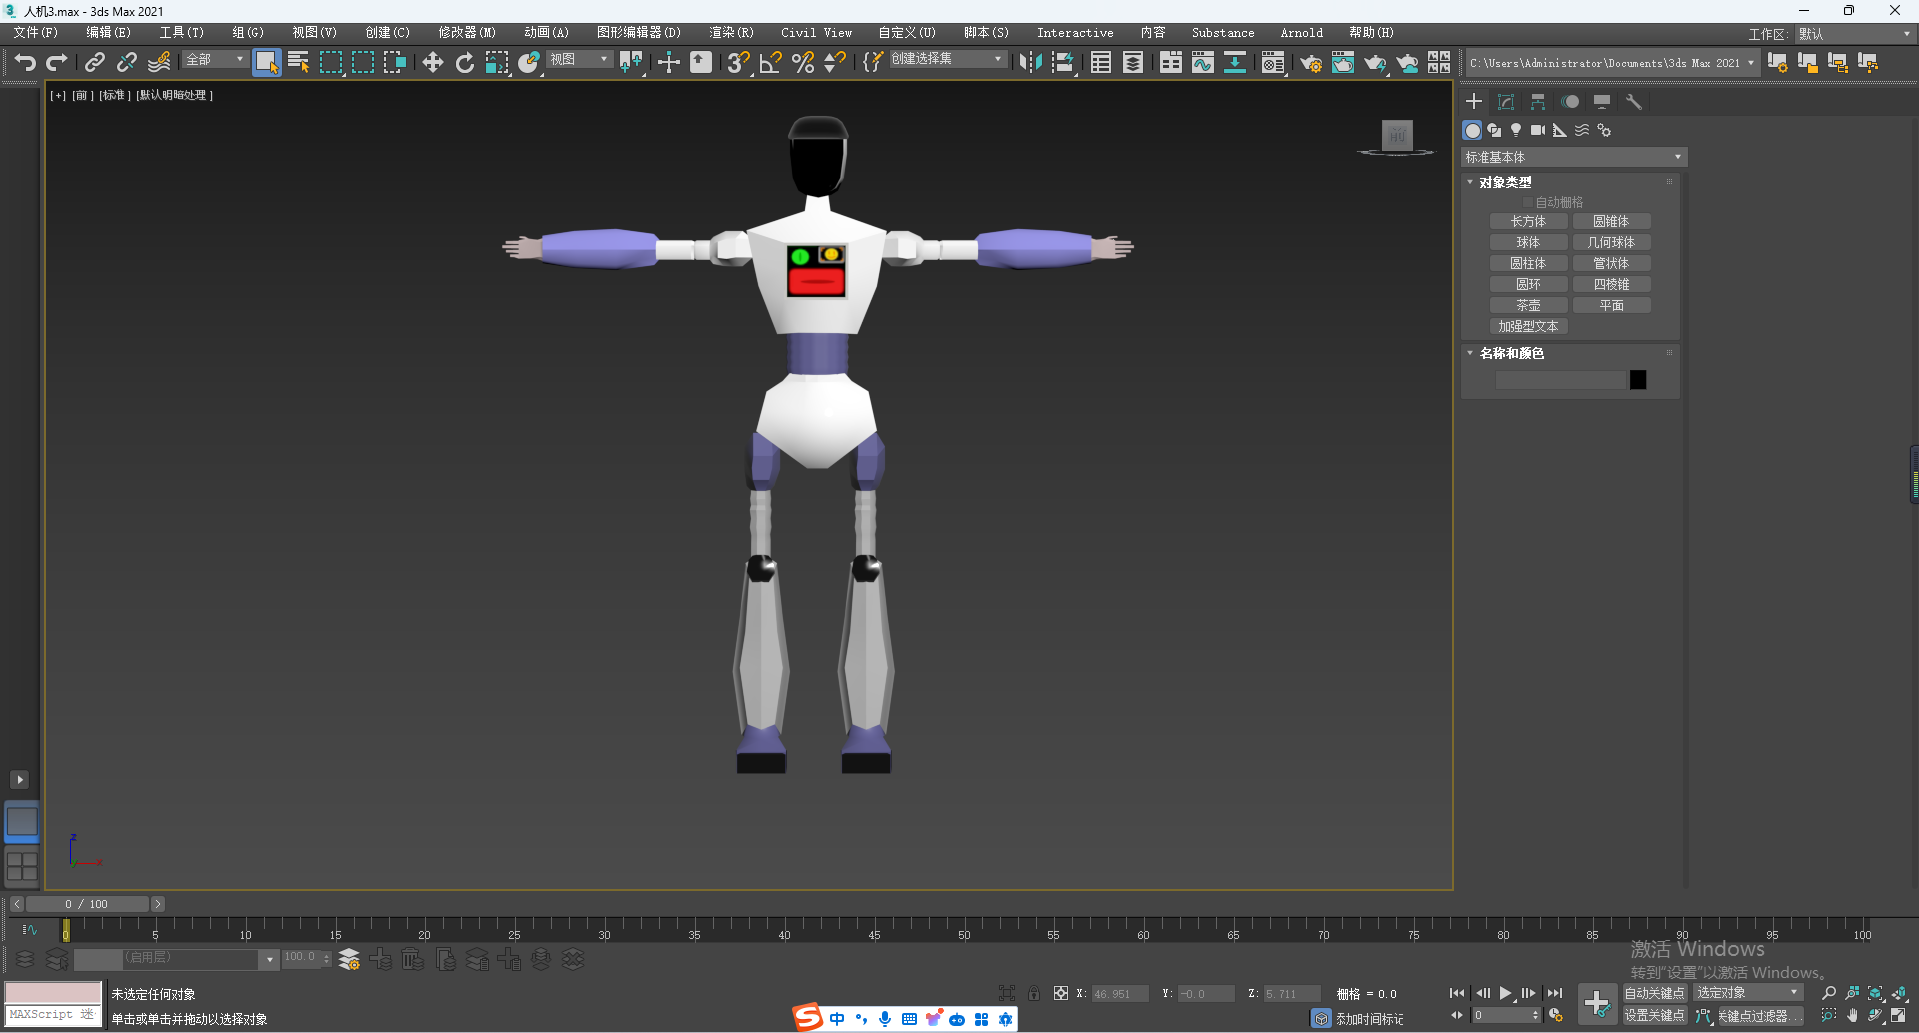
Task: Click the Use Pivot Point Center icon
Action: (631, 63)
